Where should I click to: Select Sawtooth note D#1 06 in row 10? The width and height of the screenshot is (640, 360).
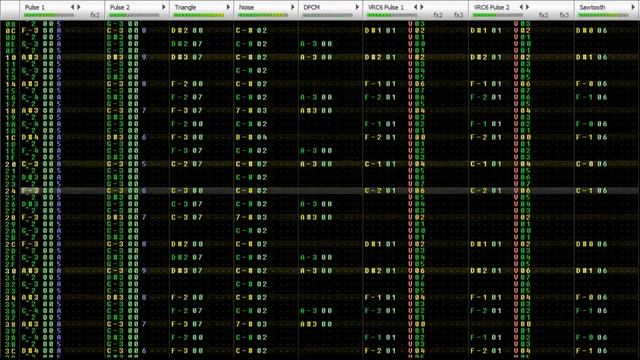(591, 57)
